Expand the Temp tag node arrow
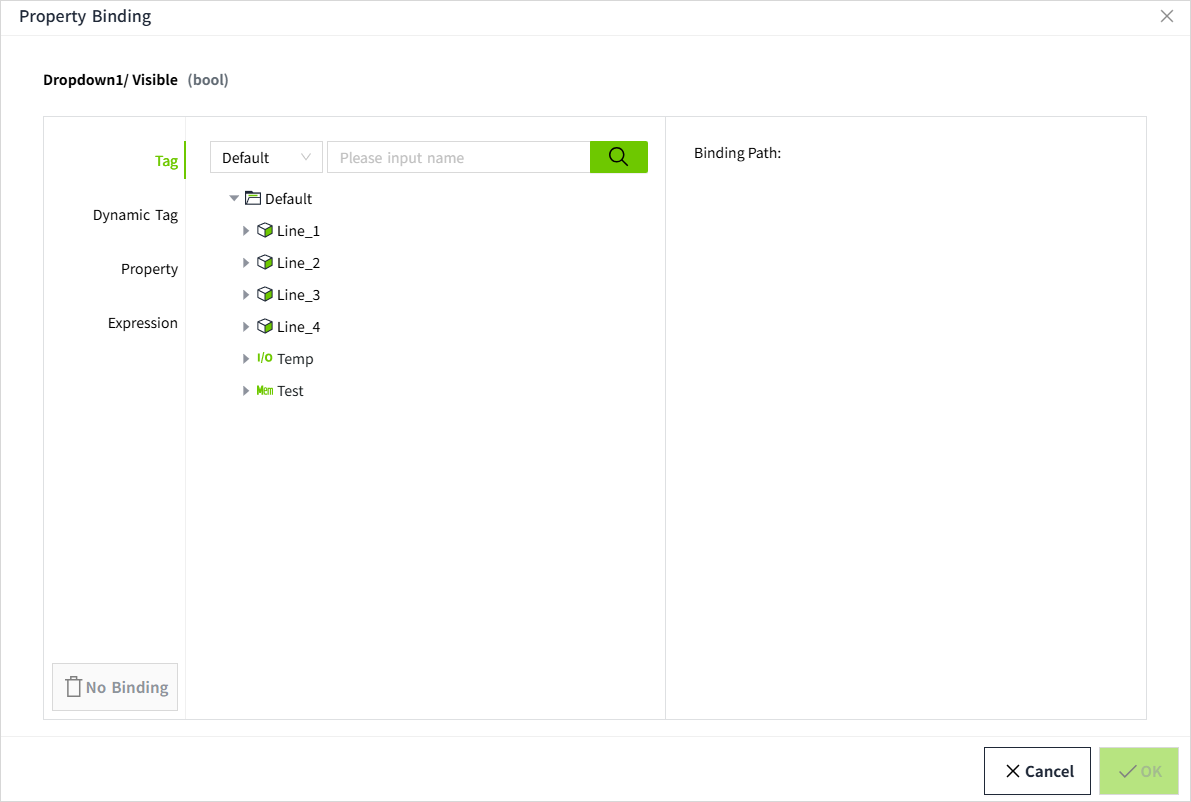 (246, 359)
